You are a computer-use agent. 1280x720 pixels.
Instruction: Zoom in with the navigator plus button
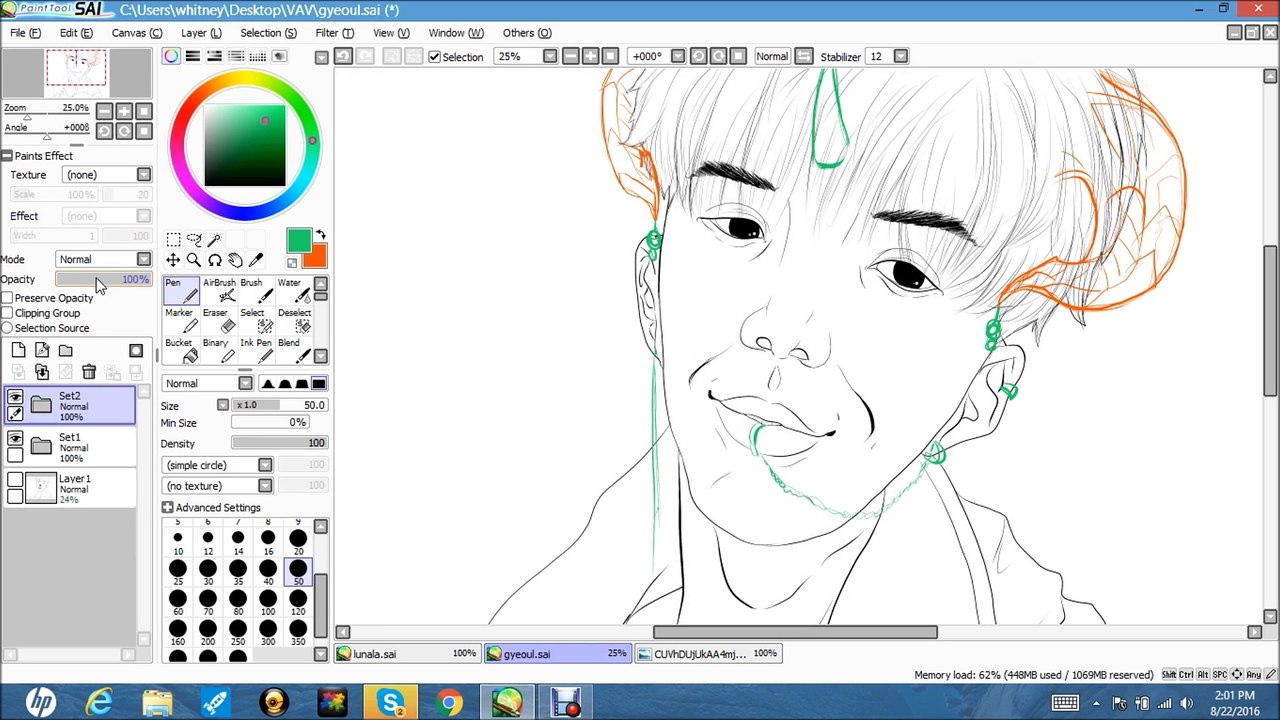[x=124, y=112]
